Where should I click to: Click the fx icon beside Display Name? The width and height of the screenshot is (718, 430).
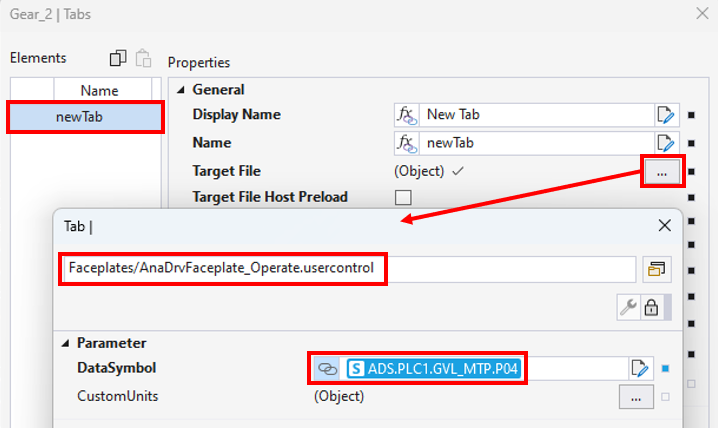405,114
